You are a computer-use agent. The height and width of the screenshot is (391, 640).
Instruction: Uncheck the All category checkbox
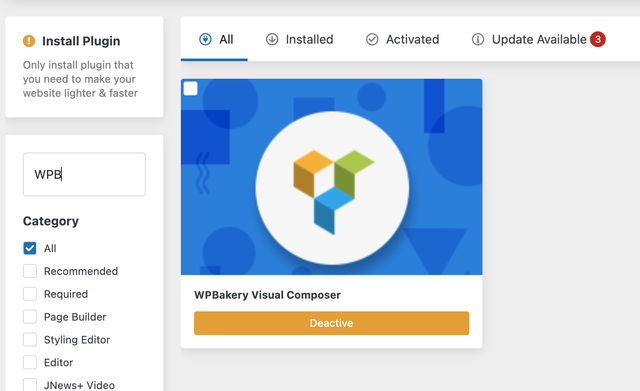(x=30, y=248)
